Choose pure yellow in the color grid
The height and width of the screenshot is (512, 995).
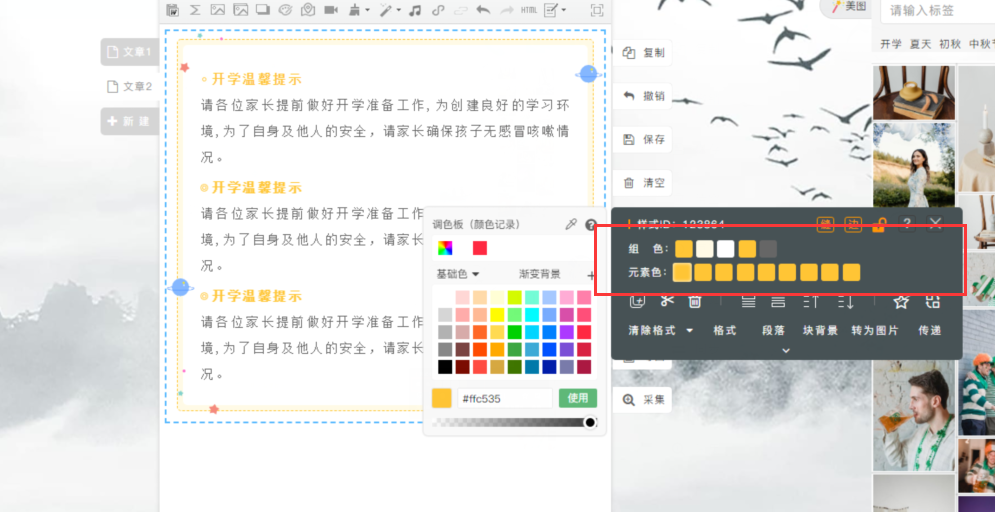498,315
